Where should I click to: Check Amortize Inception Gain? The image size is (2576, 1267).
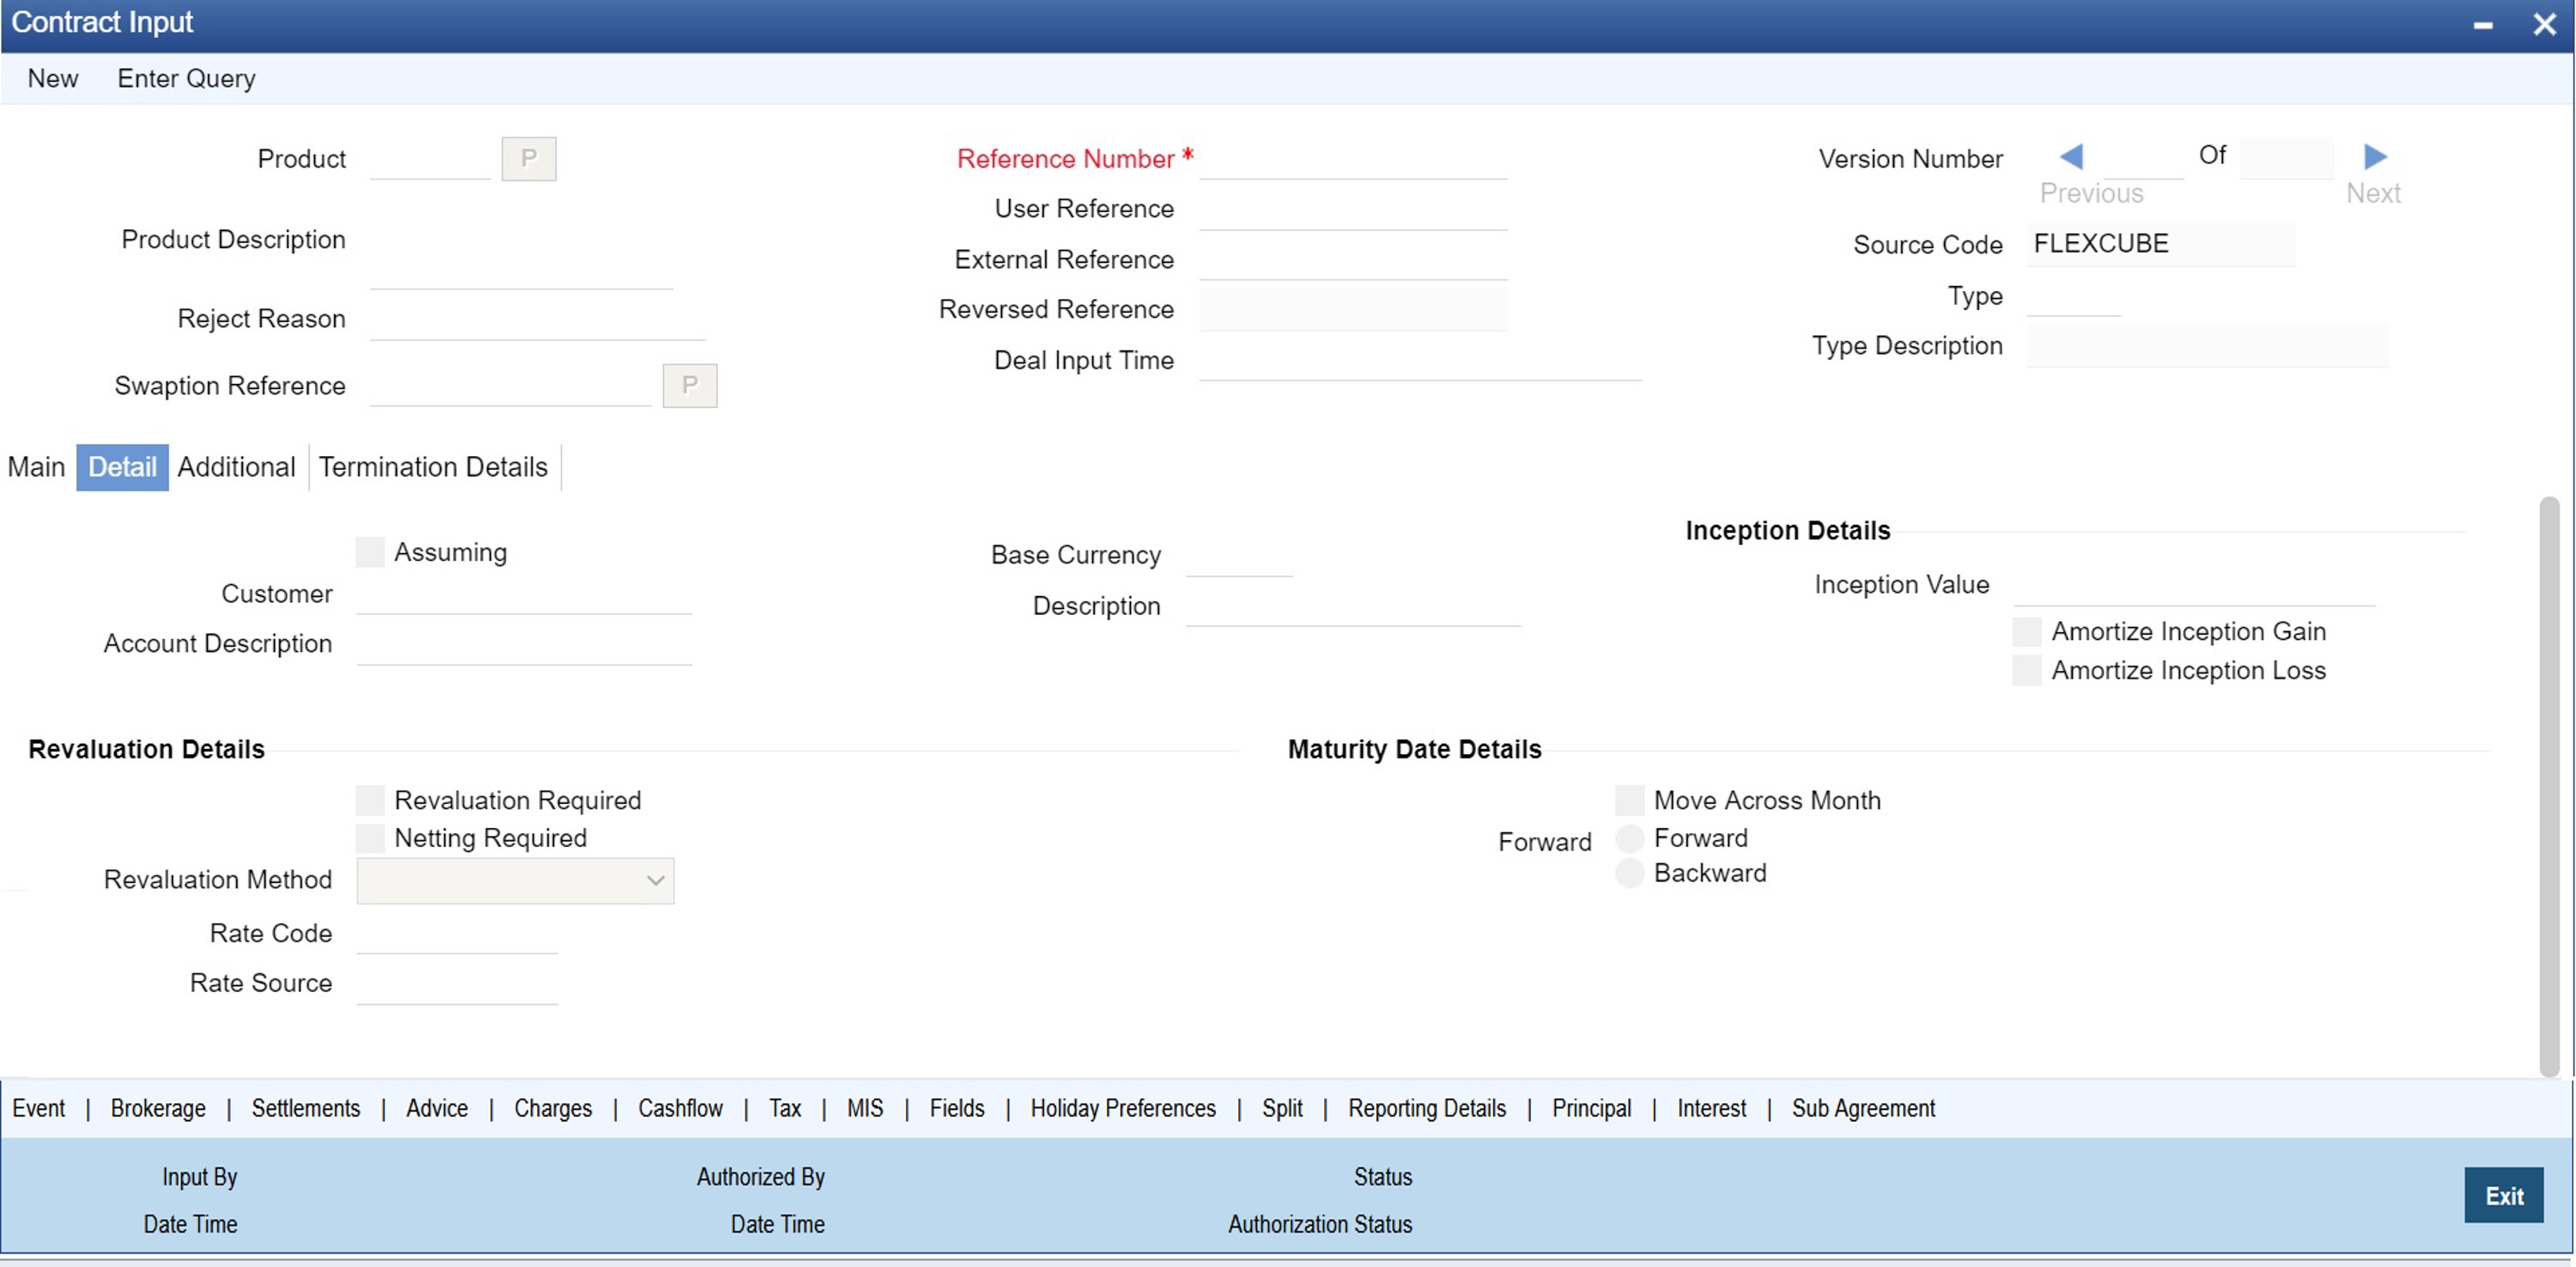point(2027,631)
